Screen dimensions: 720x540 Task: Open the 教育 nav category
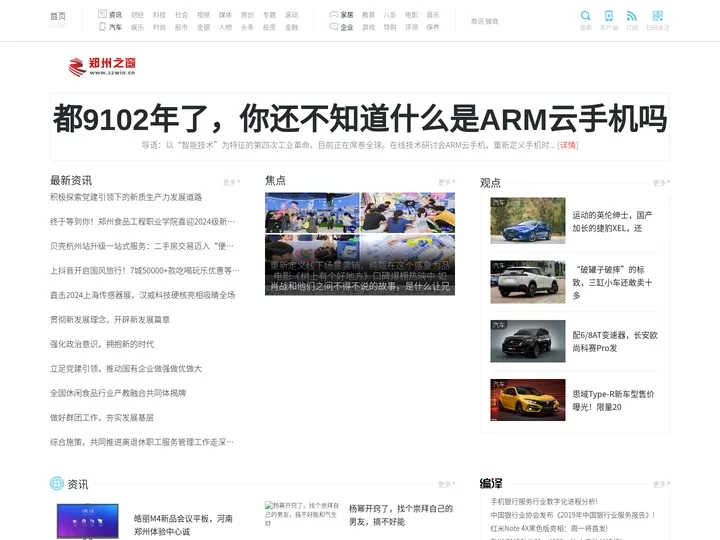pyautogui.click(x=368, y=15)
